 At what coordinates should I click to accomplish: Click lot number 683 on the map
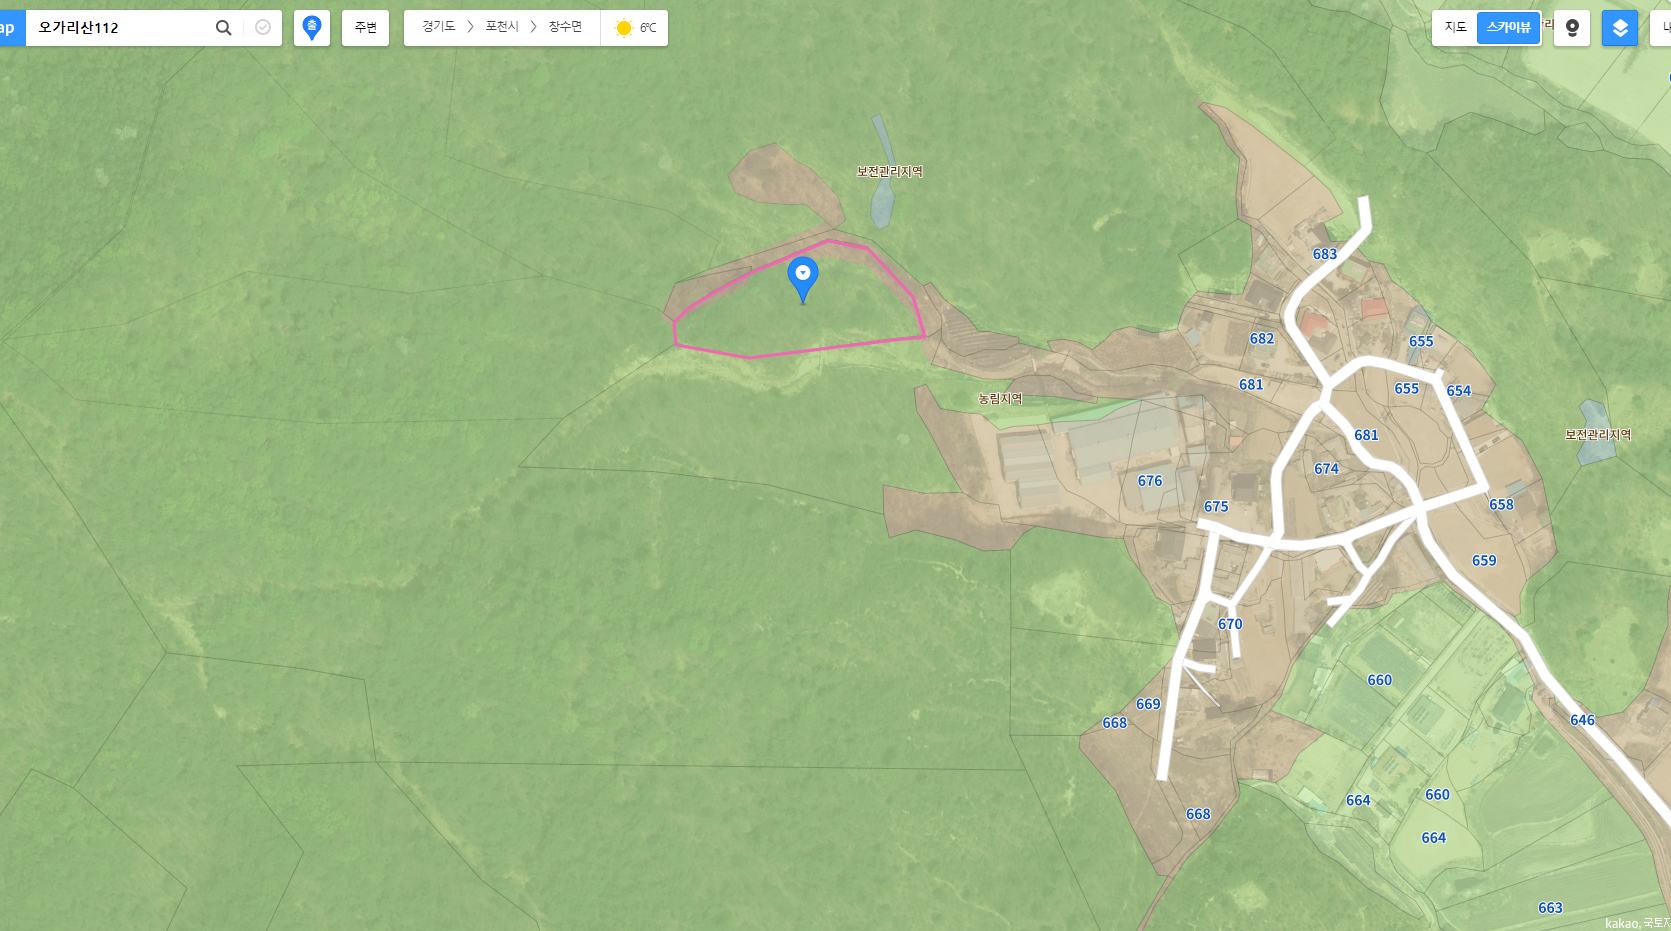pos(1325,254)
